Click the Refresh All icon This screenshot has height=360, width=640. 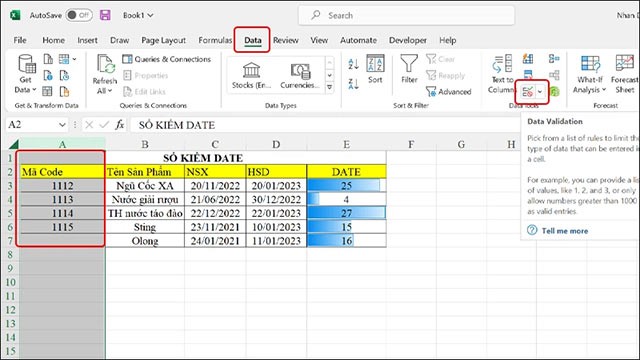tap(105, 64)
